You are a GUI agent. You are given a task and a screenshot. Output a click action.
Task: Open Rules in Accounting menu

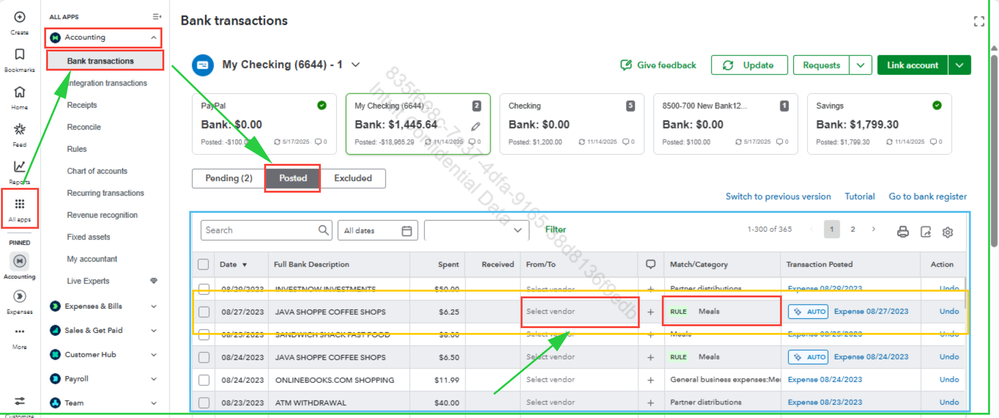tap(76, 149)
